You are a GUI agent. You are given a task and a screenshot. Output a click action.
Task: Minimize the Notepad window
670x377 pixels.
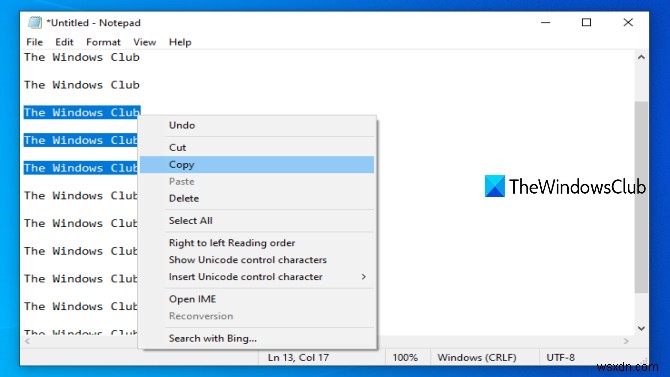coord(546,22)
